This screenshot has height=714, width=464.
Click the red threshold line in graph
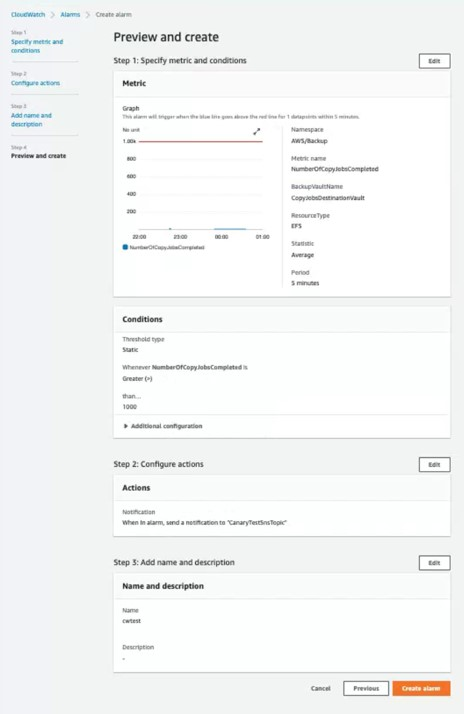tap(200, 142)
